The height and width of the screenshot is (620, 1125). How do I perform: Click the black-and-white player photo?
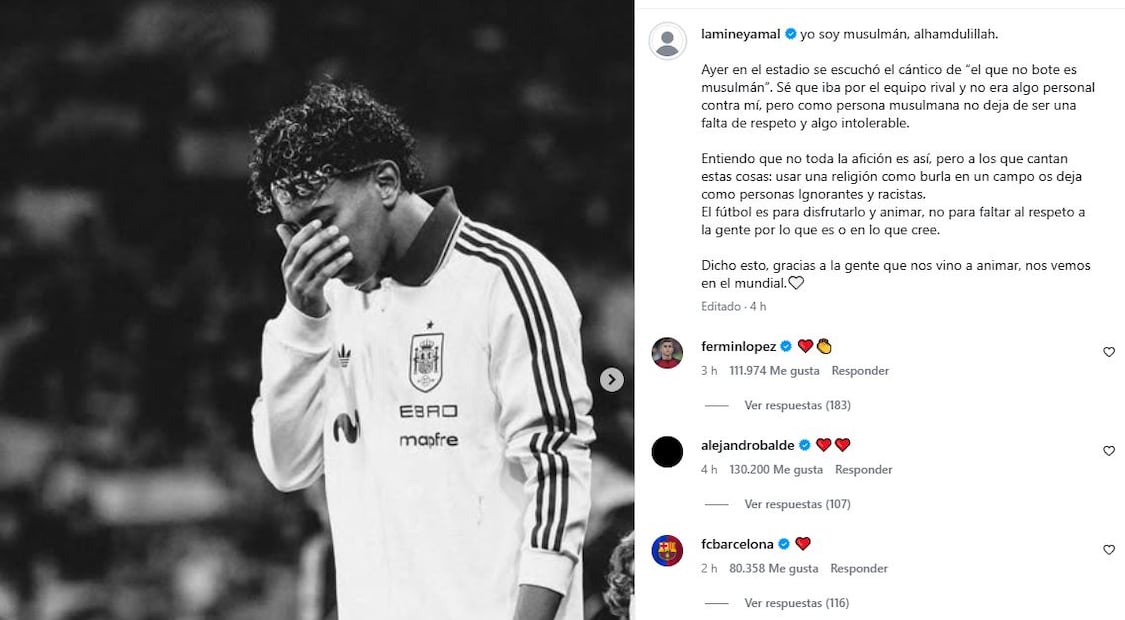(316, 310)
